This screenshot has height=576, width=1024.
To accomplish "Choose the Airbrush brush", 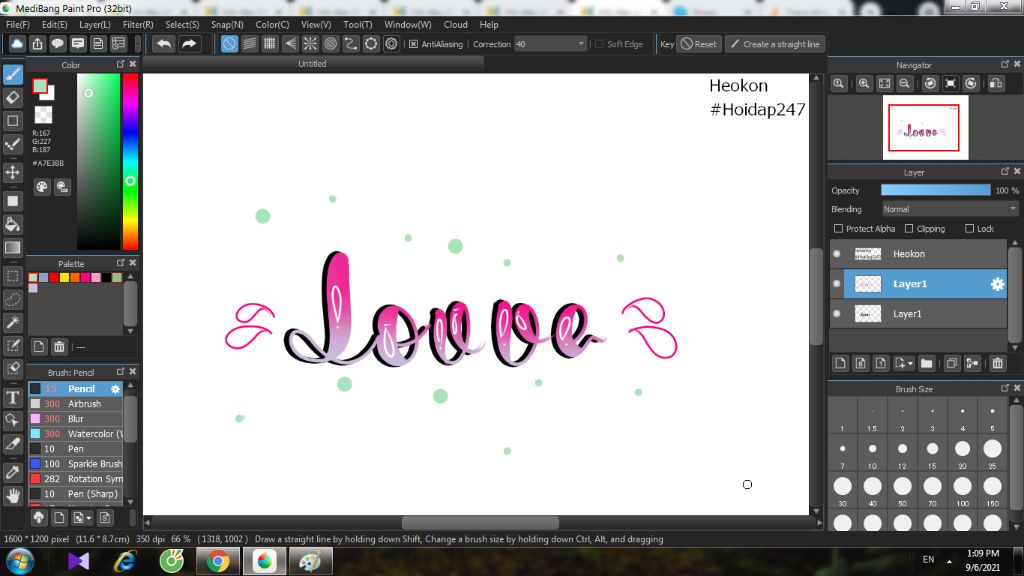I will pos(75,404).
